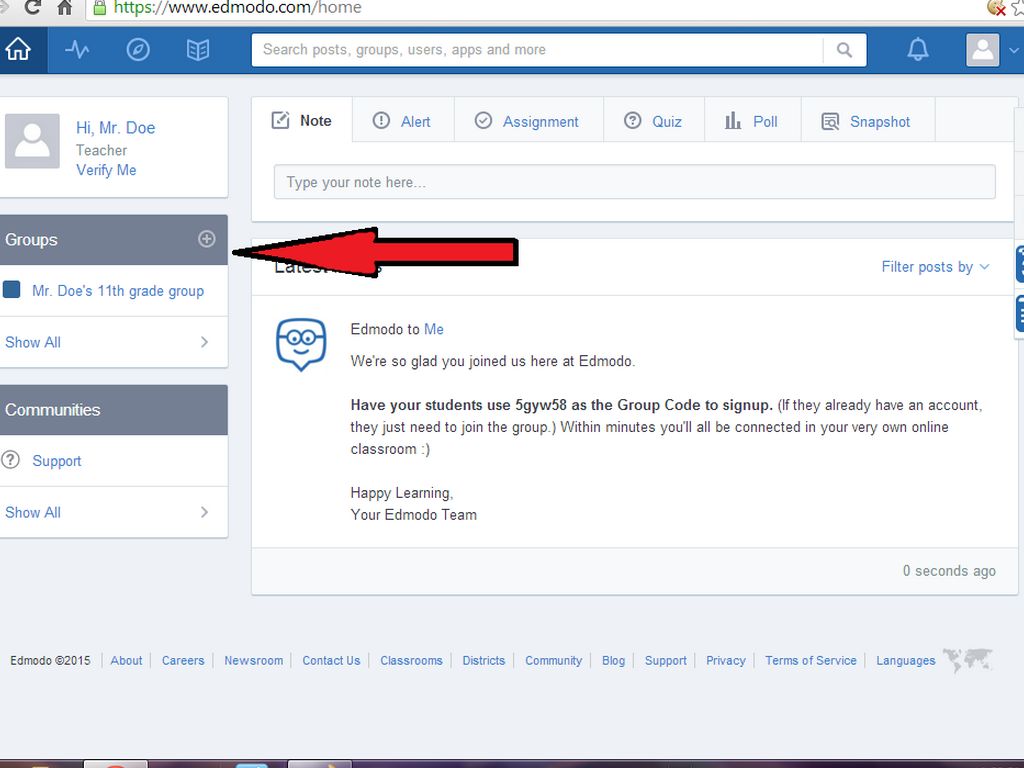Open the notifications bell
The width and height of the screenshot is (1024, 768).
[x=917, y=49]
